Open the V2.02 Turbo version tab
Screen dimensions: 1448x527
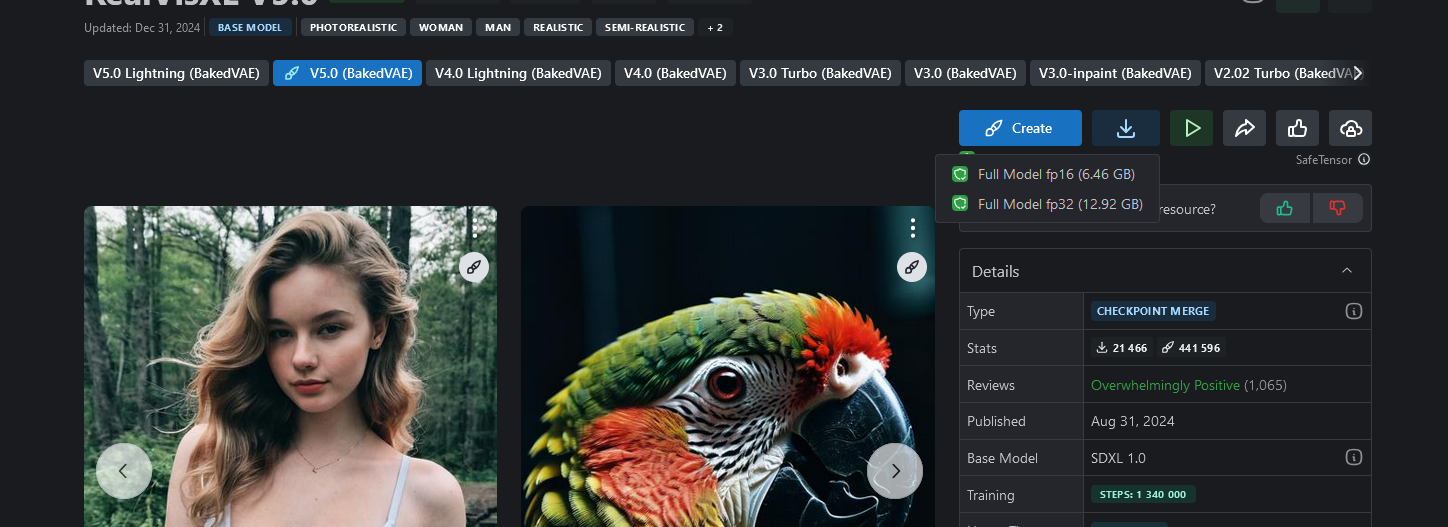(x=1285, y=73)
